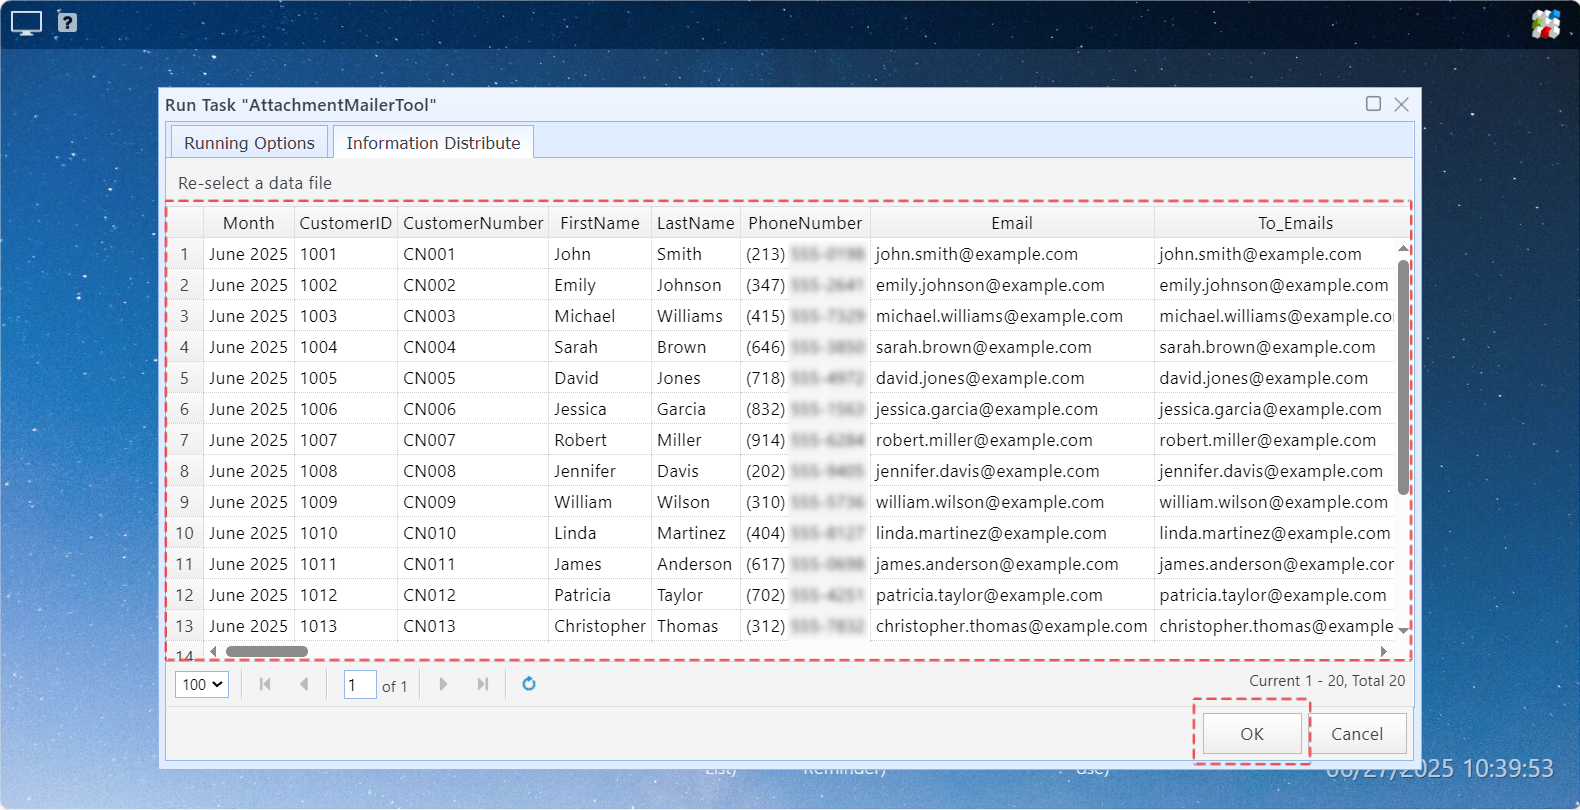
Task: Click the FirstName column header
Action: 600,223
